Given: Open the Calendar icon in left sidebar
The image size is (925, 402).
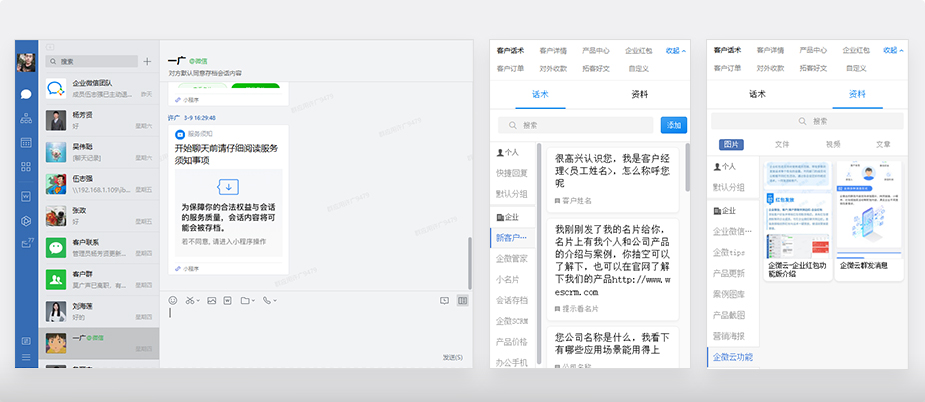Looking at the screenshot, I should click(26, 143).
